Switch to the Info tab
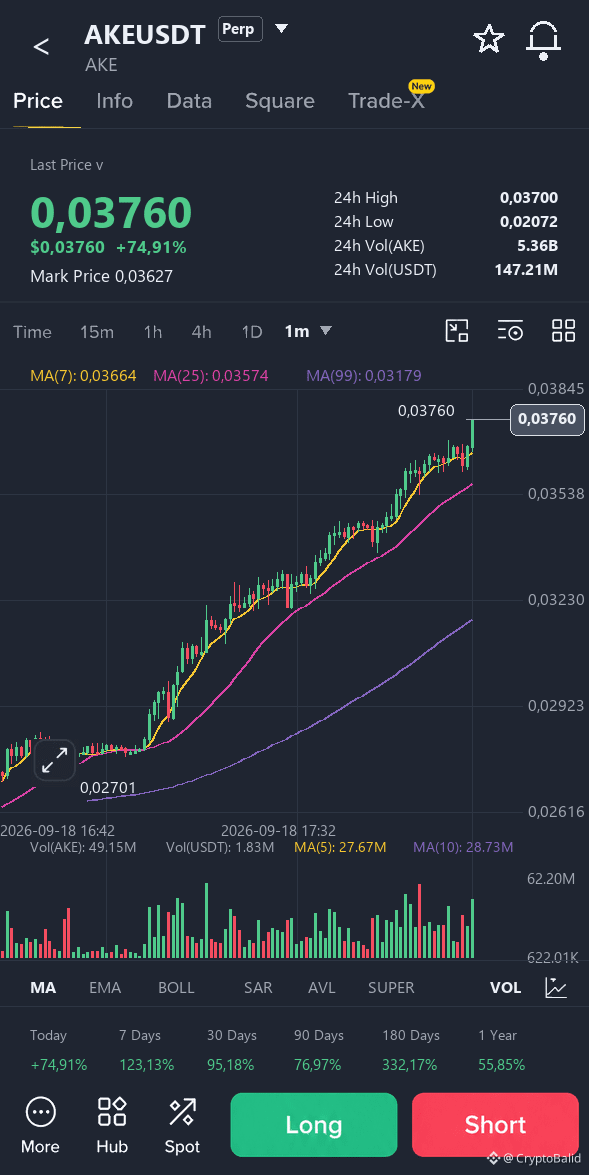Screen dimensions: 589x1175 click(x=115, y=101)
